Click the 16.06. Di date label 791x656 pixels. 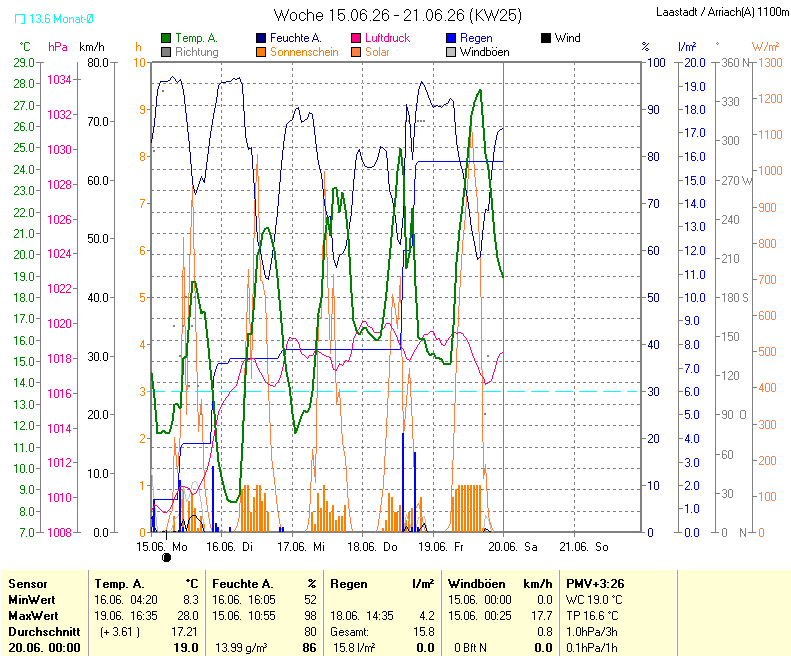[230, 546]
